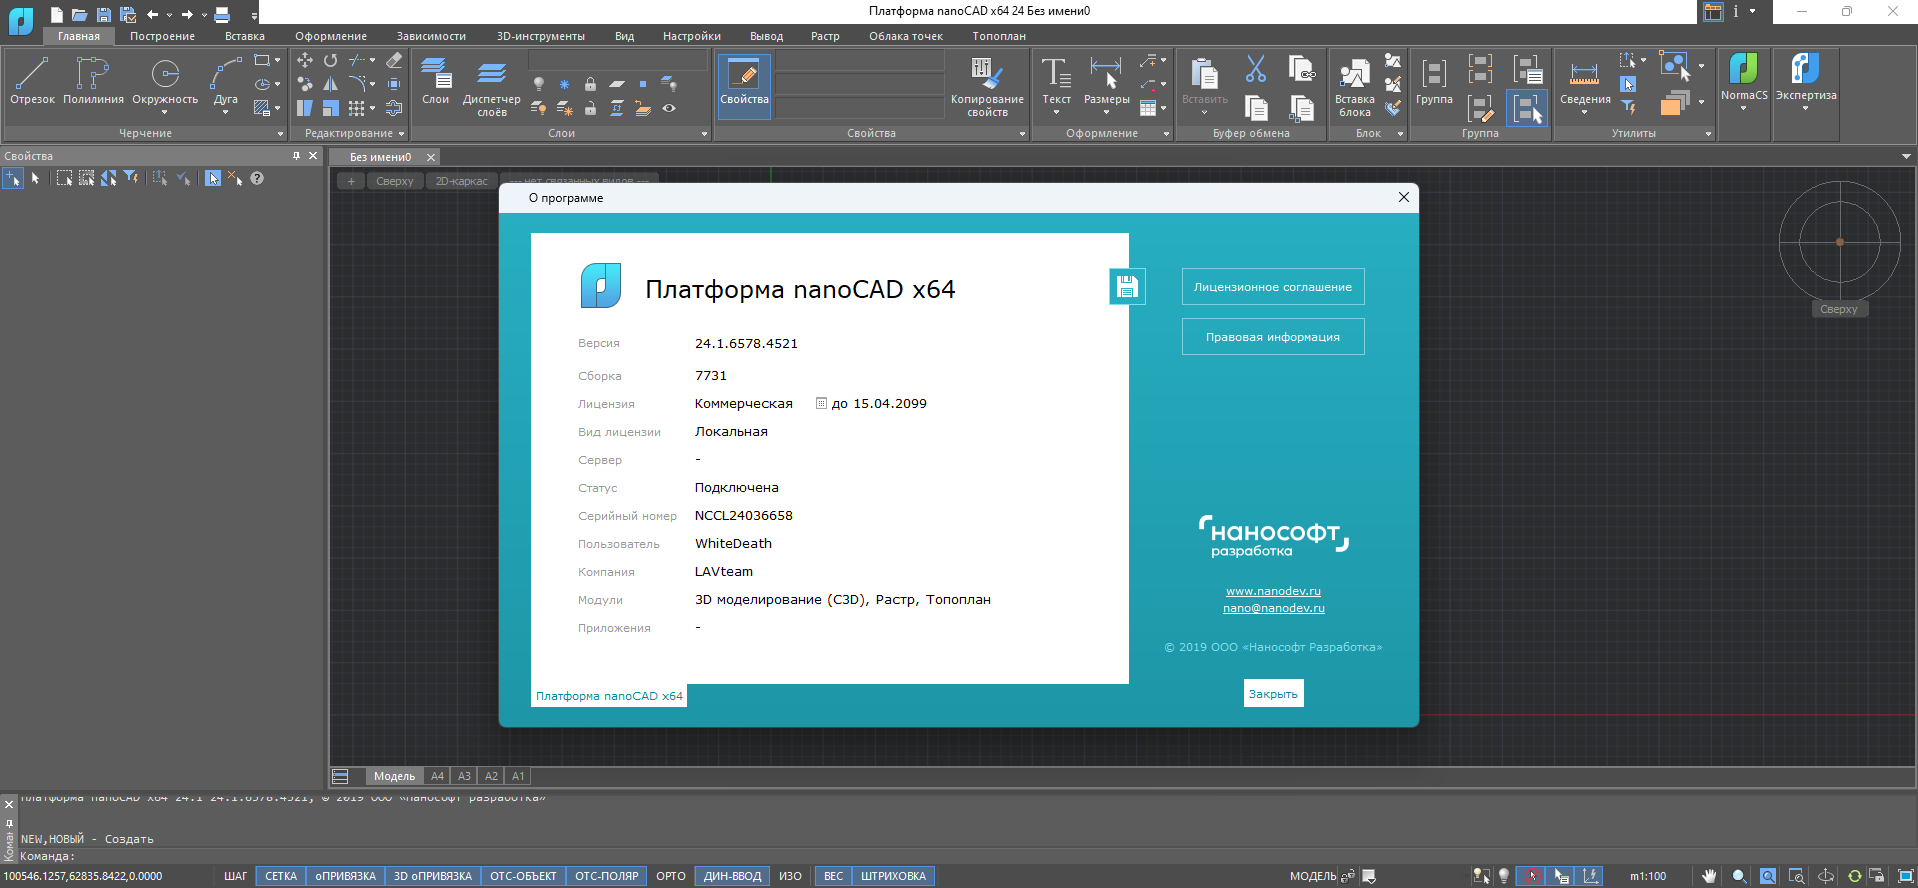Switch to the A4 layout tab

437,776
